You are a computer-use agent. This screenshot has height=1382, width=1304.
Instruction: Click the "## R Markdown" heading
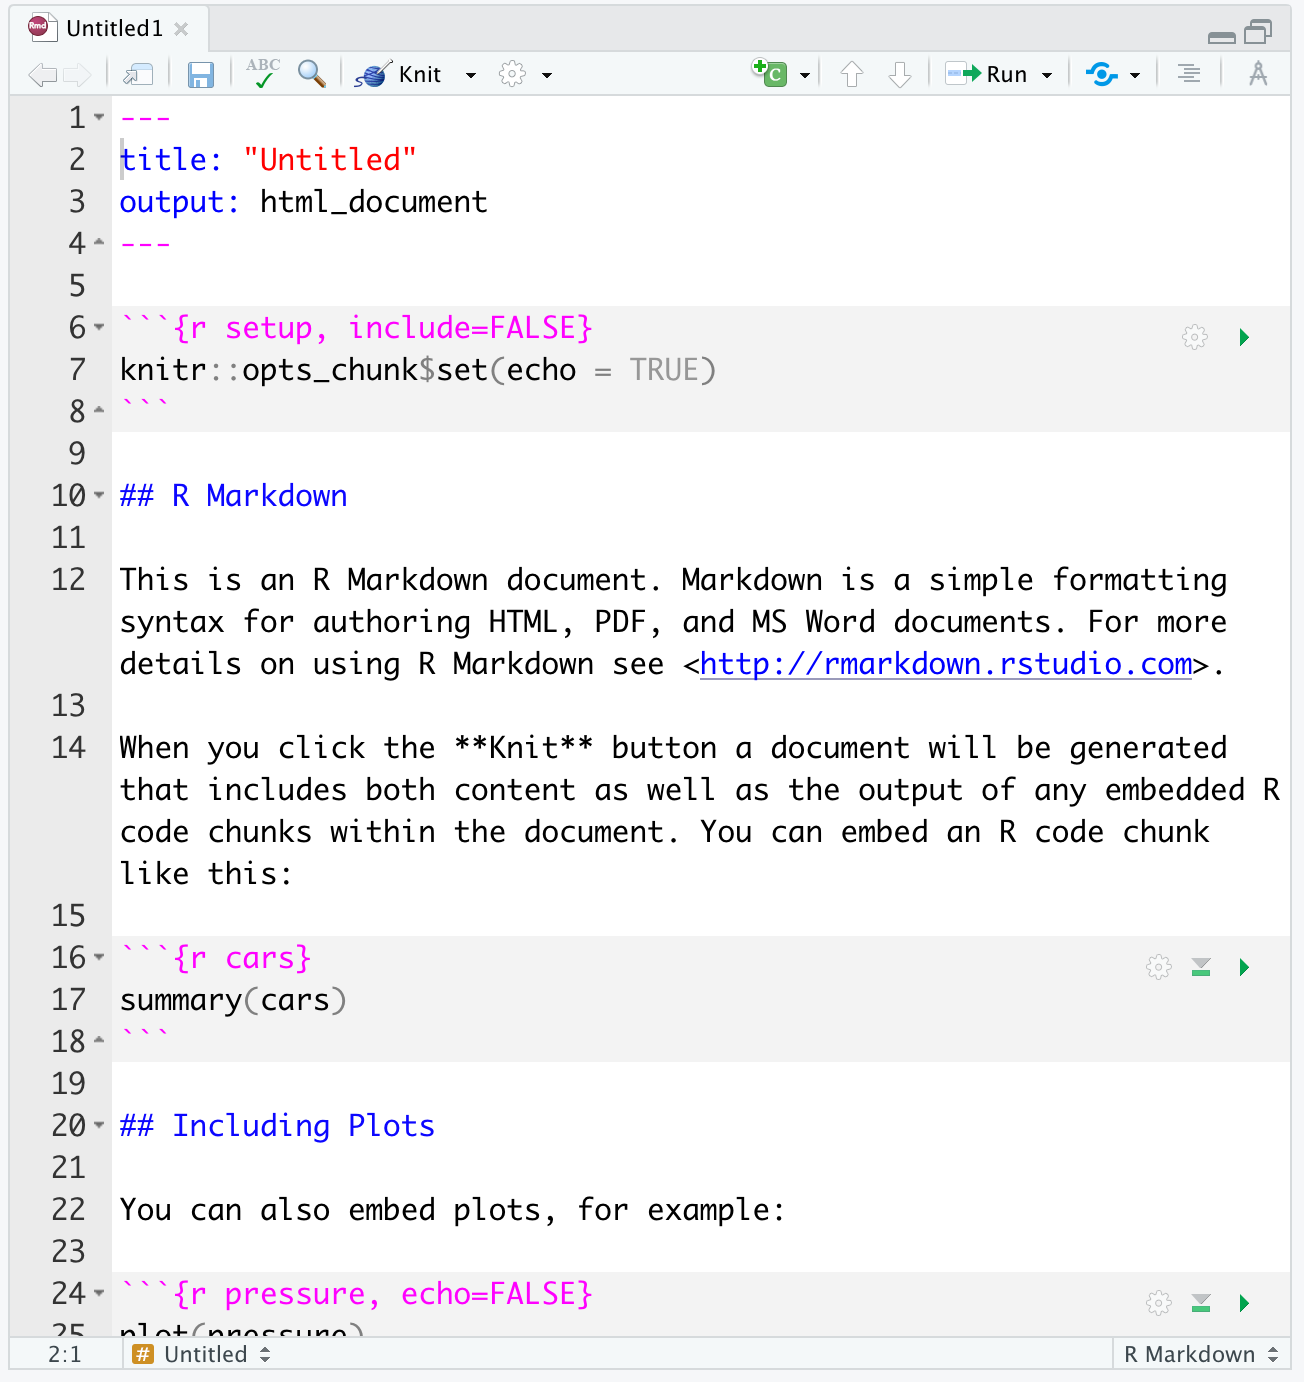[233, 496]
